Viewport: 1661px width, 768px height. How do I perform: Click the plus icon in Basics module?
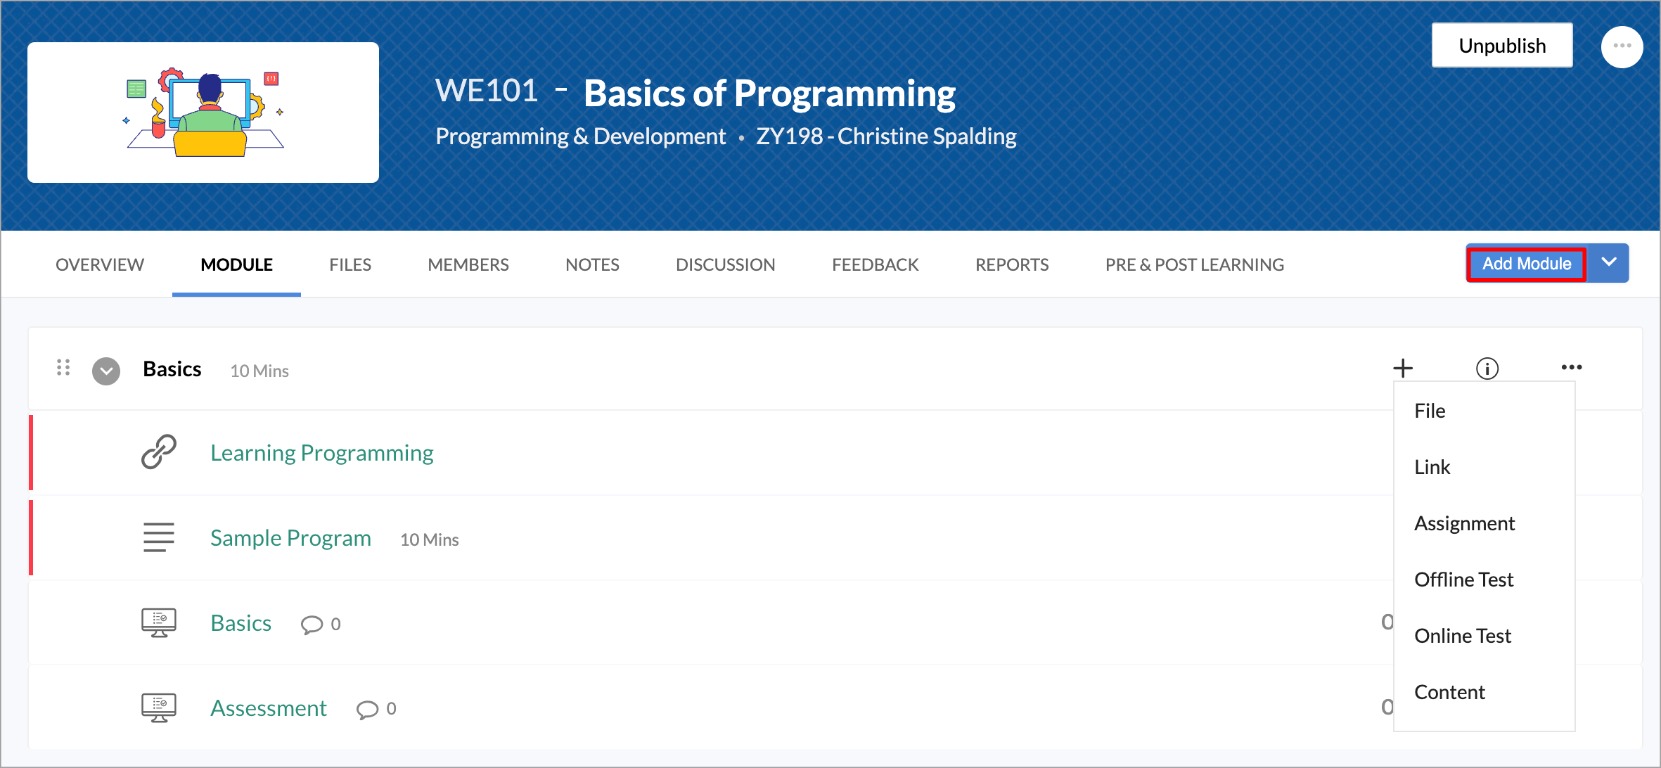click(x=1403, y=368)
